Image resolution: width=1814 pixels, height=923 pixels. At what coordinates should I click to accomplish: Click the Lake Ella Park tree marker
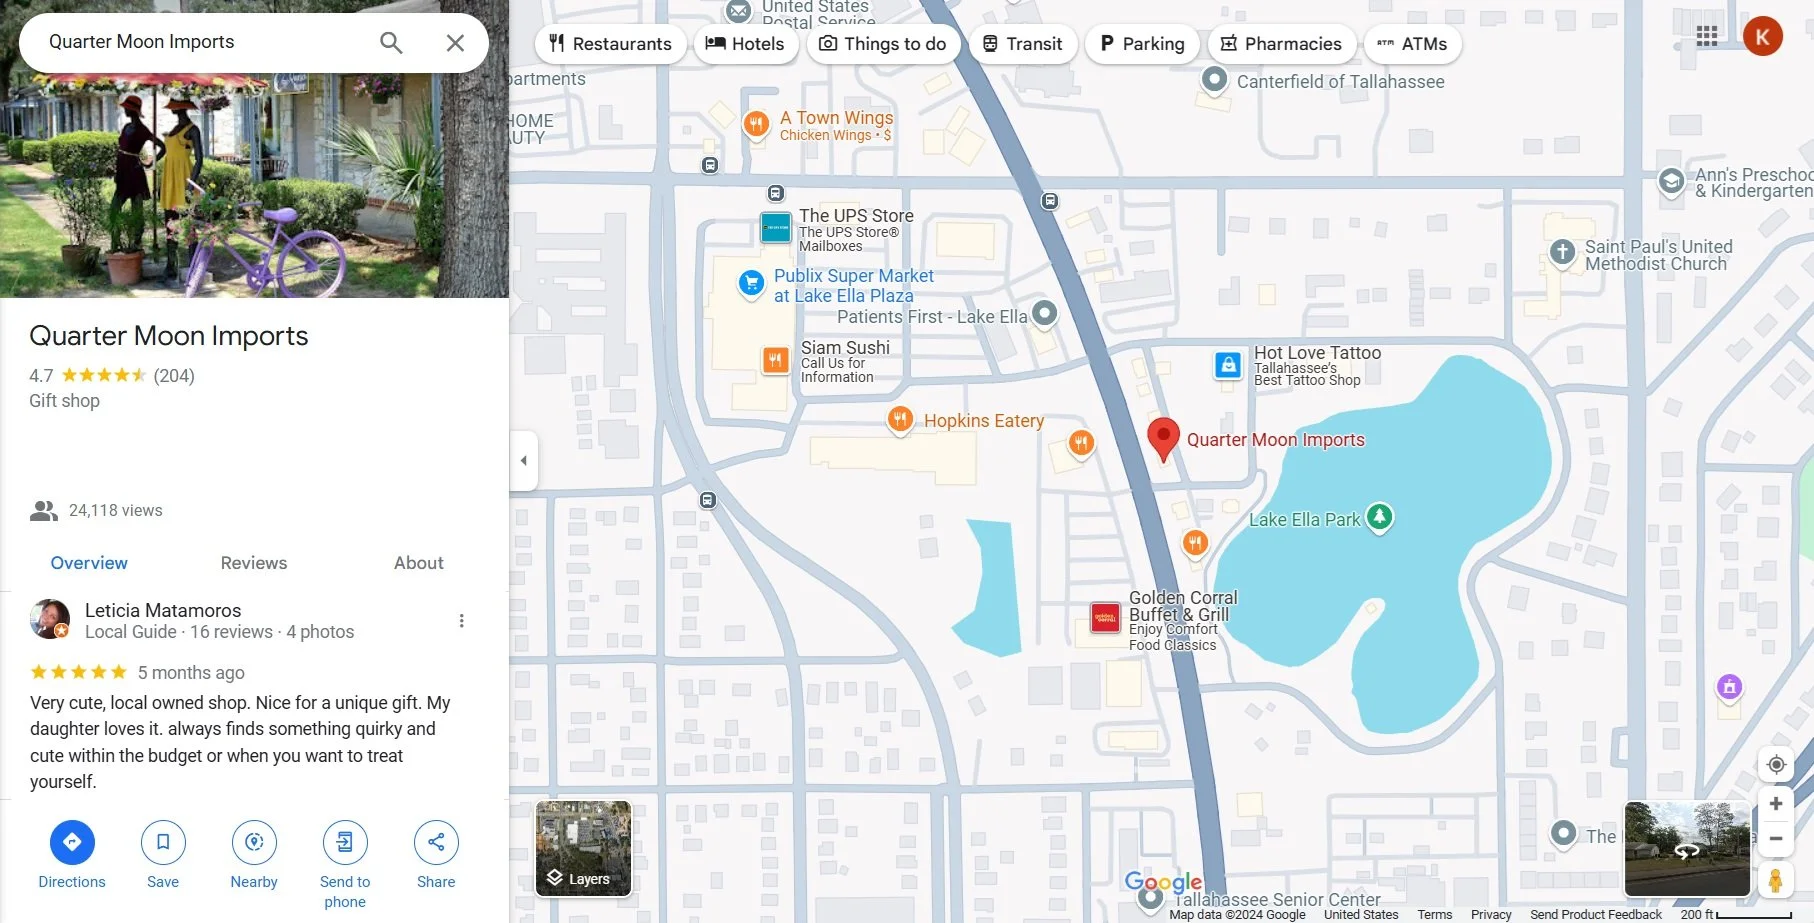(x=1380, y=517)
